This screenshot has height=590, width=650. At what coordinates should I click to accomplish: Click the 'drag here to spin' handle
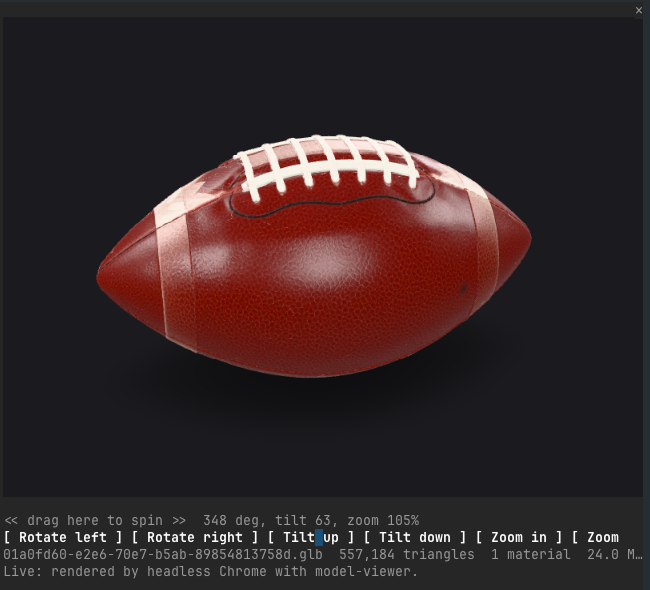pos(95,520)
